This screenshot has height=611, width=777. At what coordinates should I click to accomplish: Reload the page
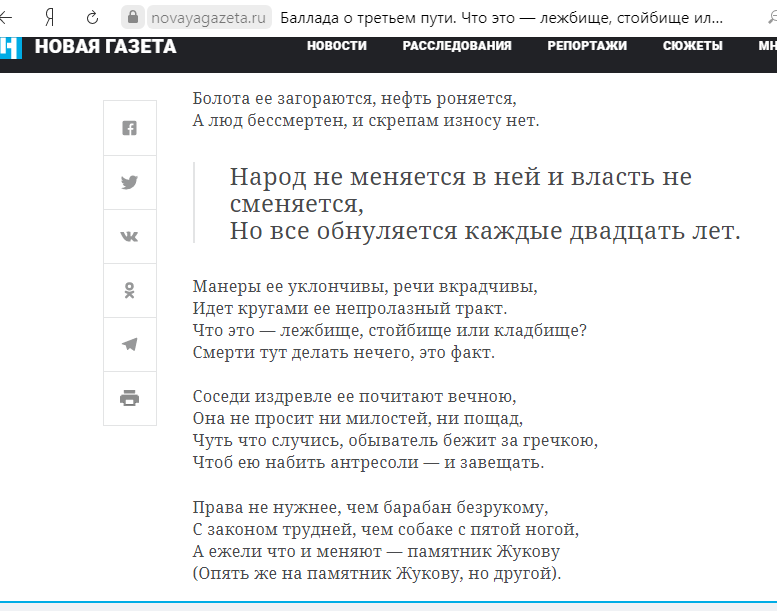[x=92, y=18]
